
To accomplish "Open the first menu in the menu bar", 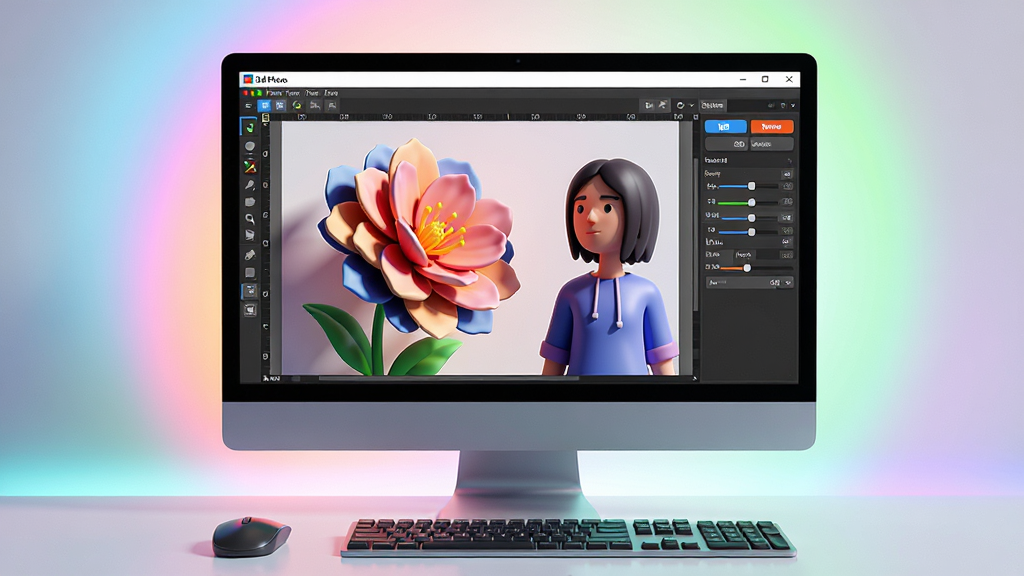I will (x=274, y=93).
